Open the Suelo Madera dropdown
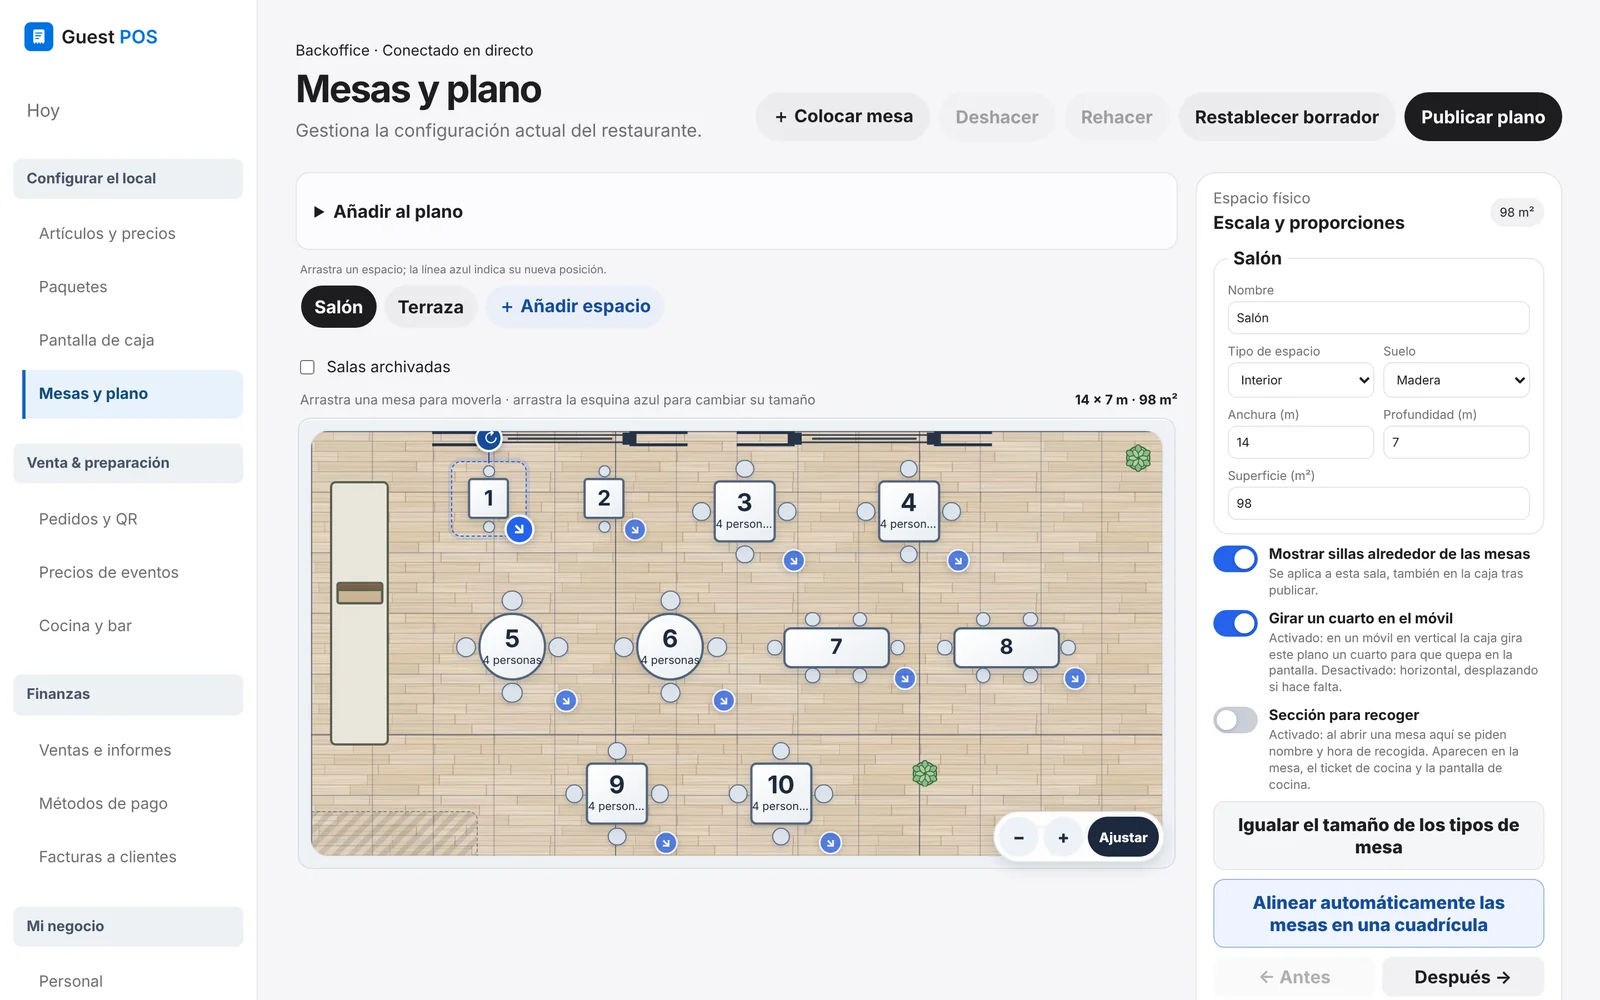The image size is (1600, 1000). (1456, 380)
